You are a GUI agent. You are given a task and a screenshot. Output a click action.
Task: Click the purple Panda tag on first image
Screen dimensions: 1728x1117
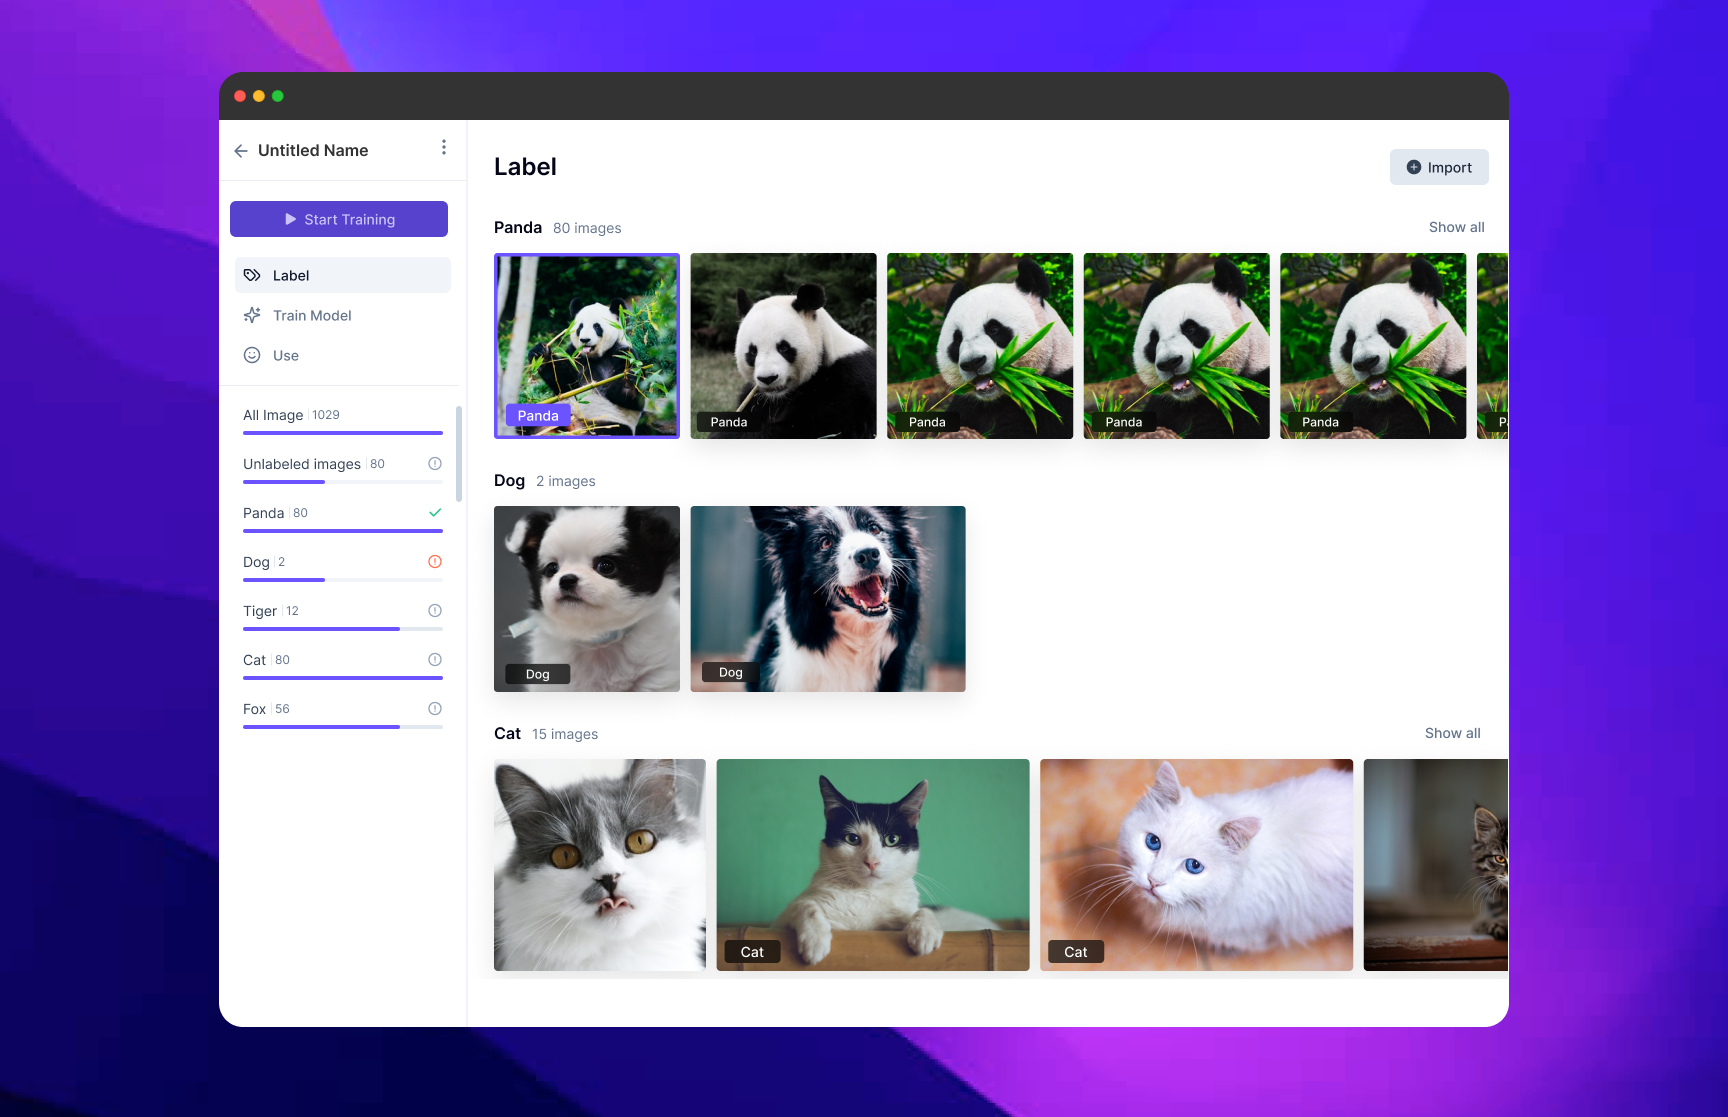pyautogui.click(x=538, y=416)
